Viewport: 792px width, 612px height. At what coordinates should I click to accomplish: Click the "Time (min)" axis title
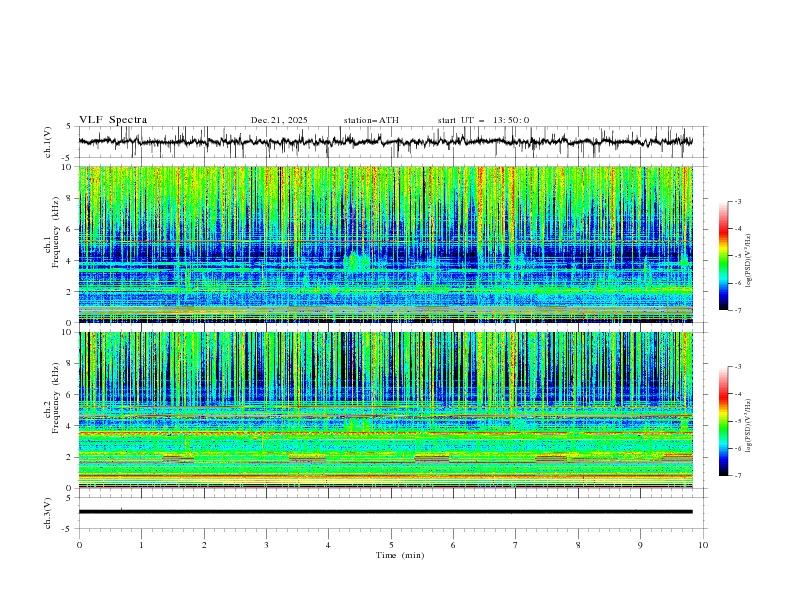[x=400, y=555]
